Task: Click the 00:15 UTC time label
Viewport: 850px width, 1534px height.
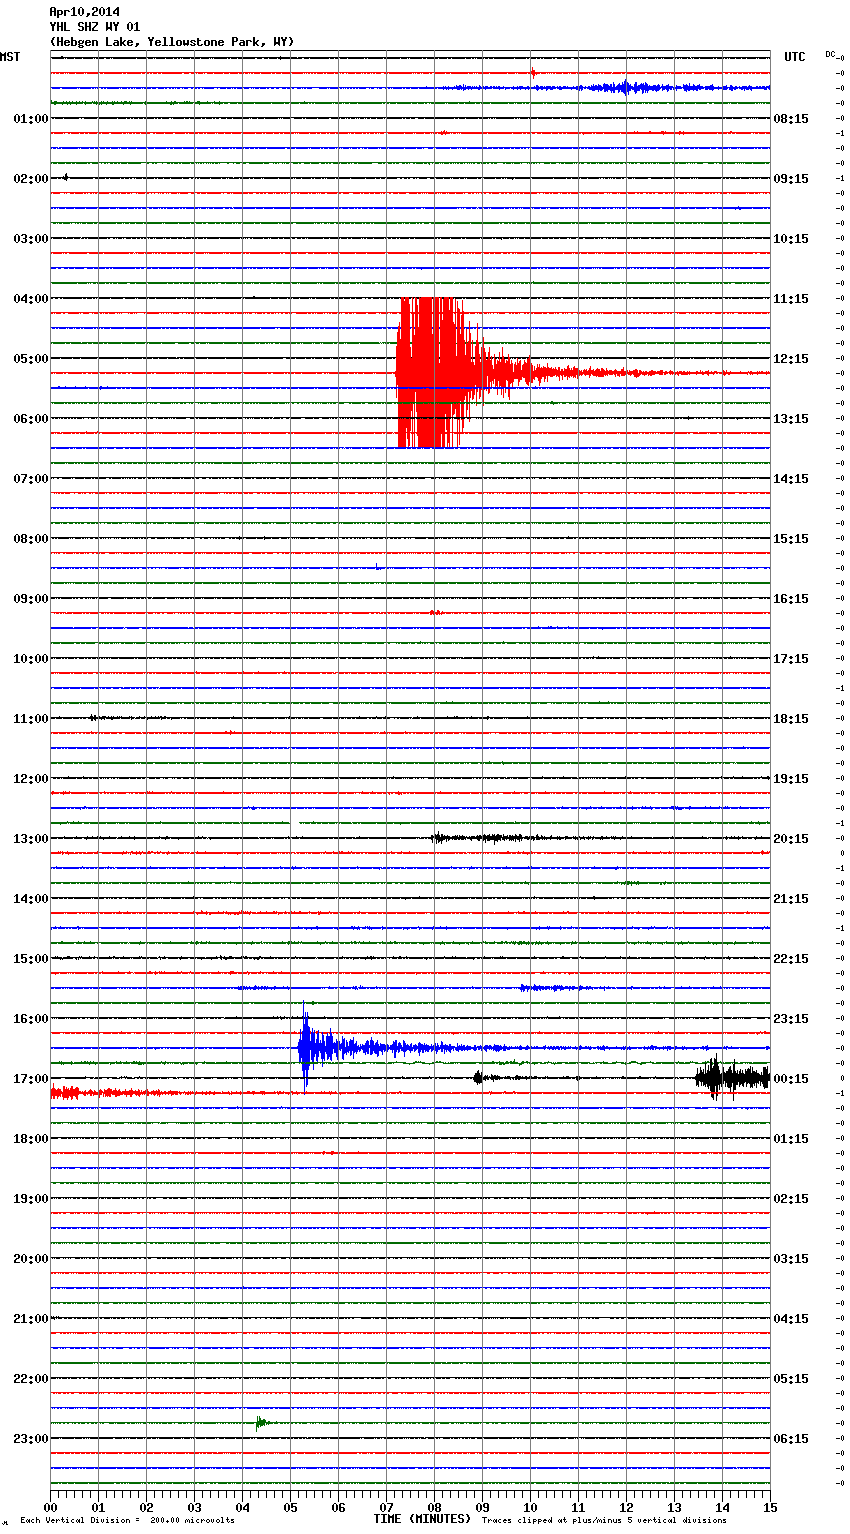Action: point(791,1079)
